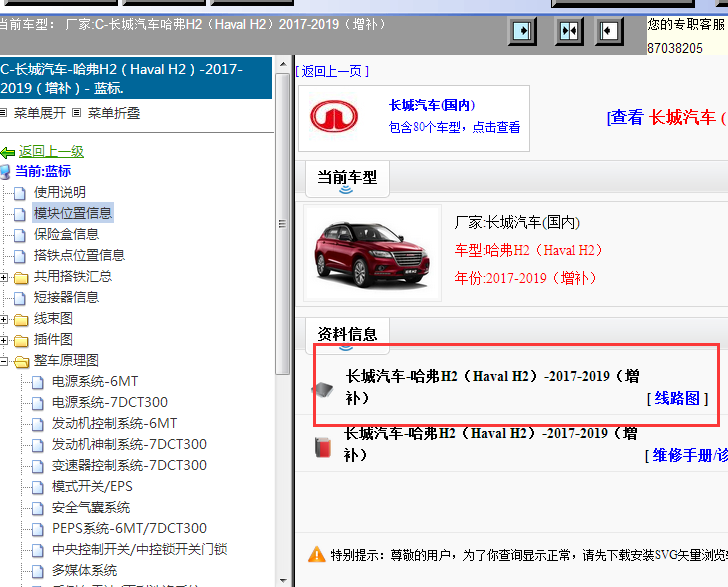Click the 返回上一级 link
Viewport: 728px width, 587px height.
[51, 151]
